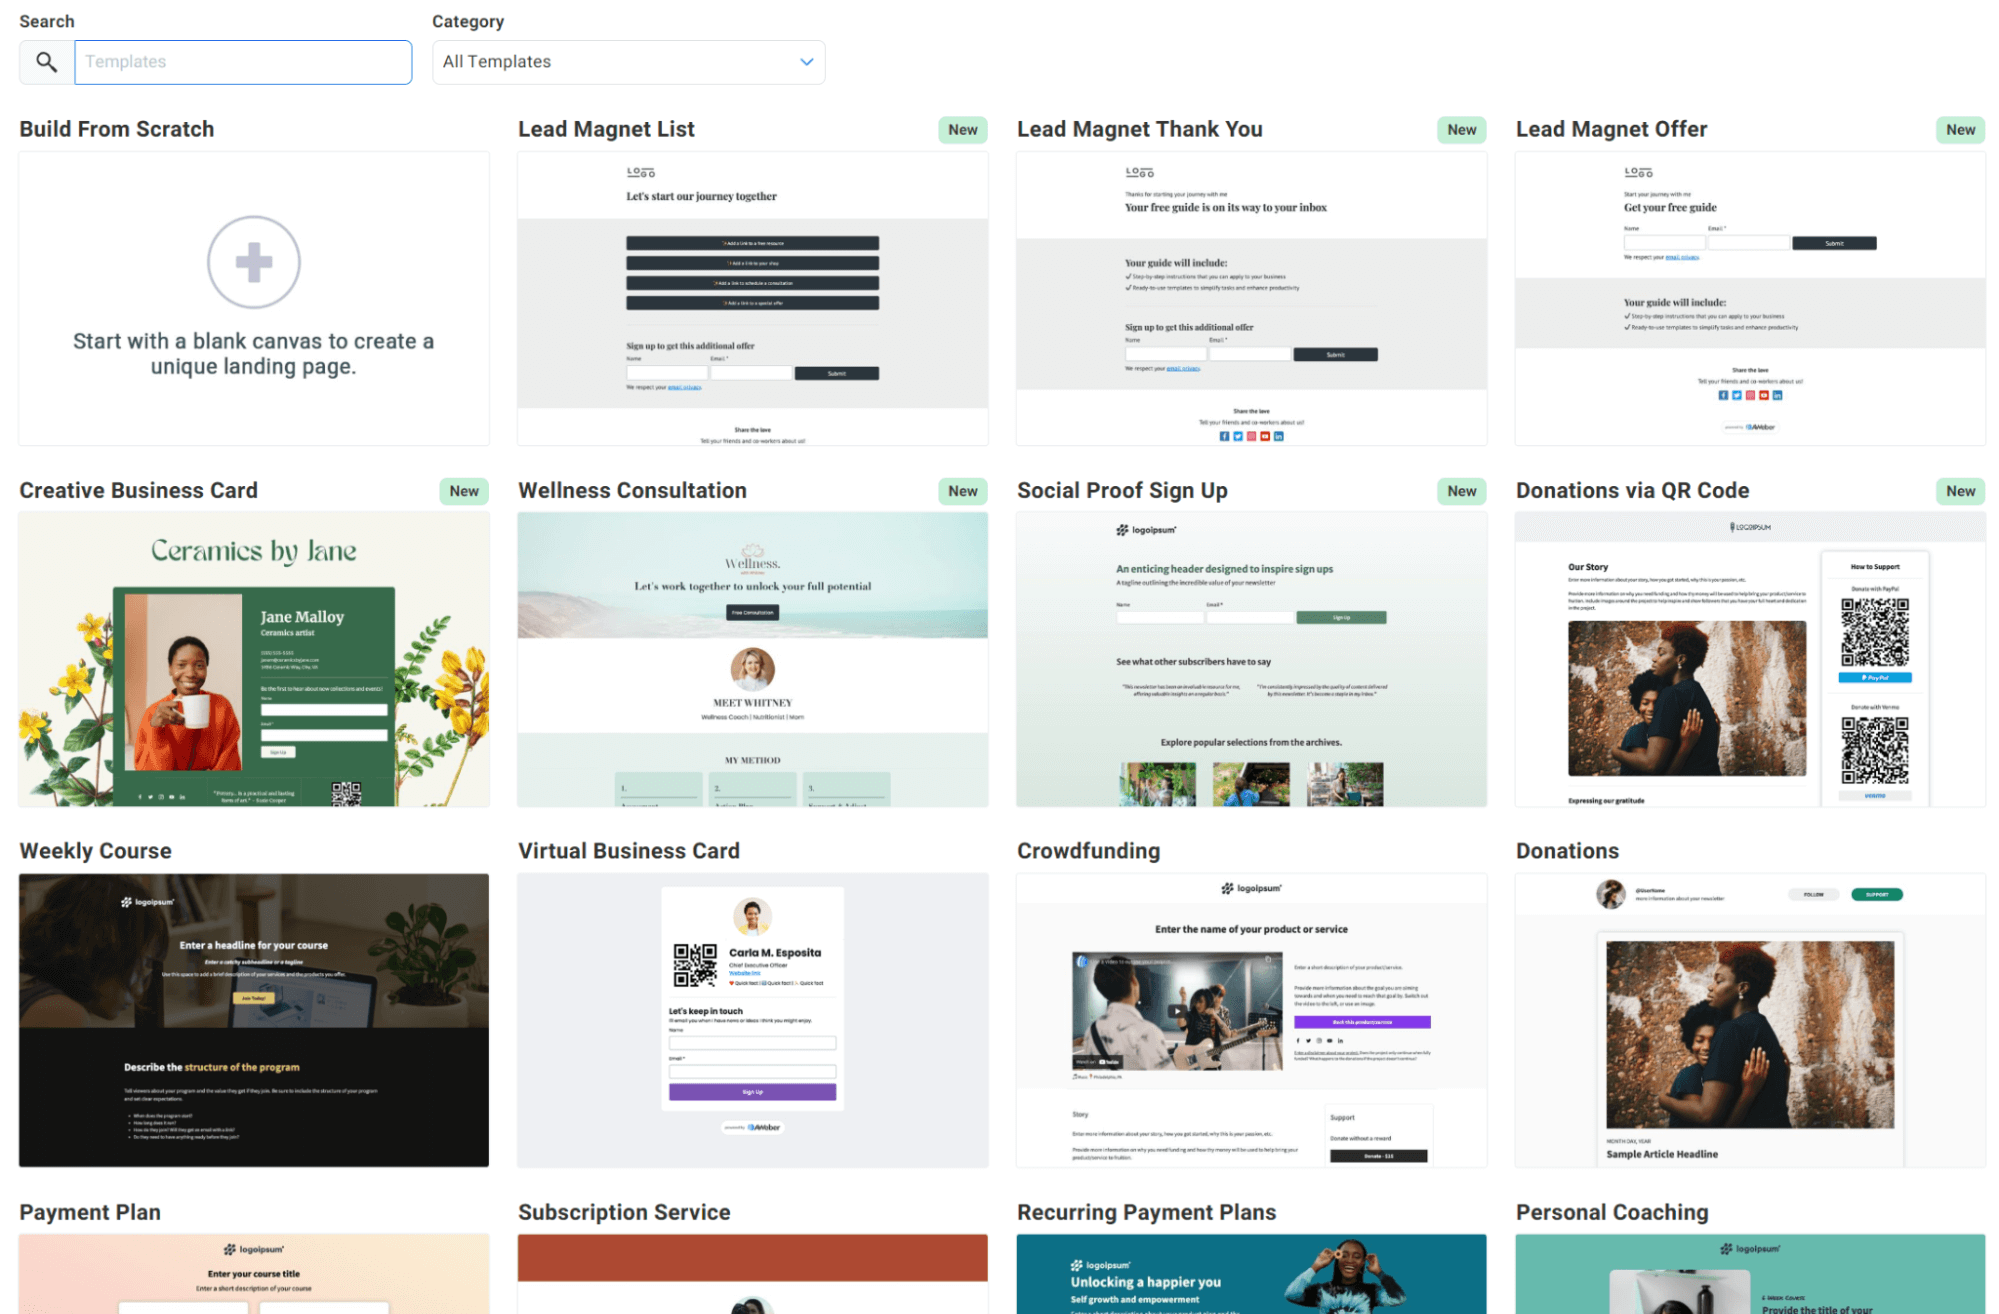Click the plus icon to build from scratch
Screen dimensions: 1999x1314
pyautogui.click(x=253, y=262)
